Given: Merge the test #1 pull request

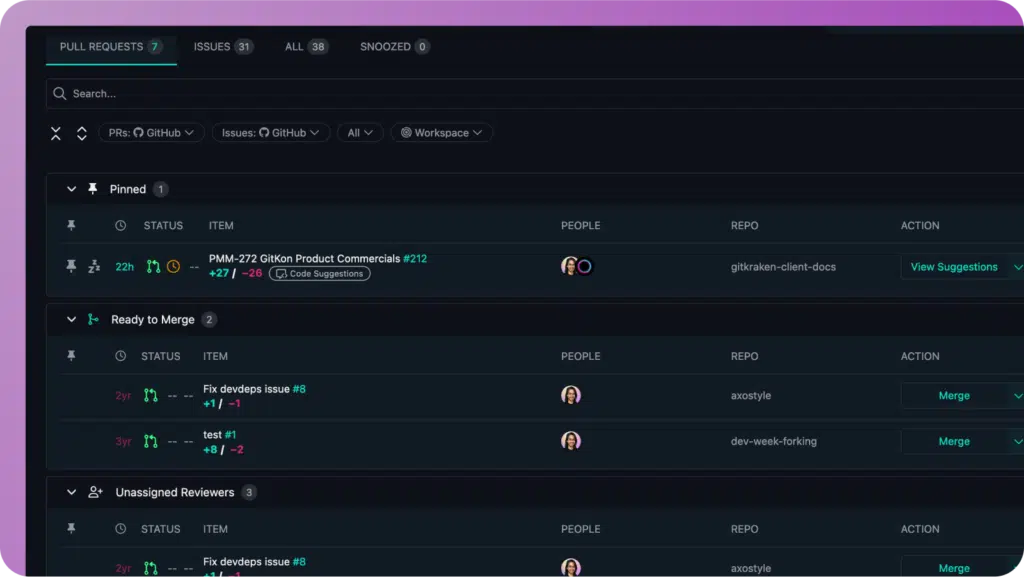Looking at the screenshot, I should tap(954, 441).
